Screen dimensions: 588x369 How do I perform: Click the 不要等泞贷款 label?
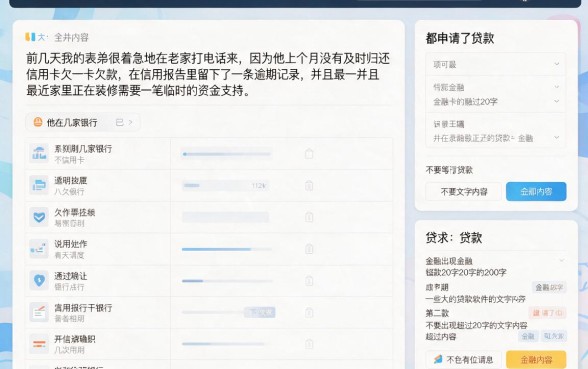(449, 170)
